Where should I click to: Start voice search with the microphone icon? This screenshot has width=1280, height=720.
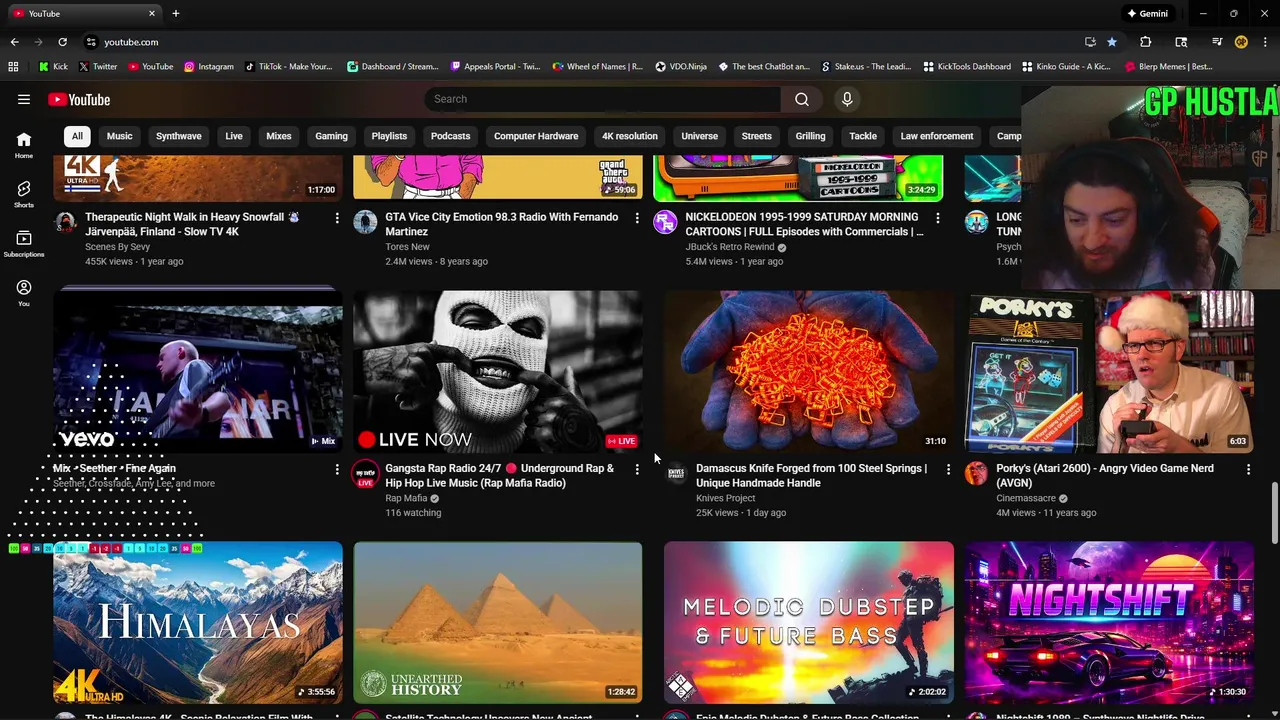coord(847,99)
